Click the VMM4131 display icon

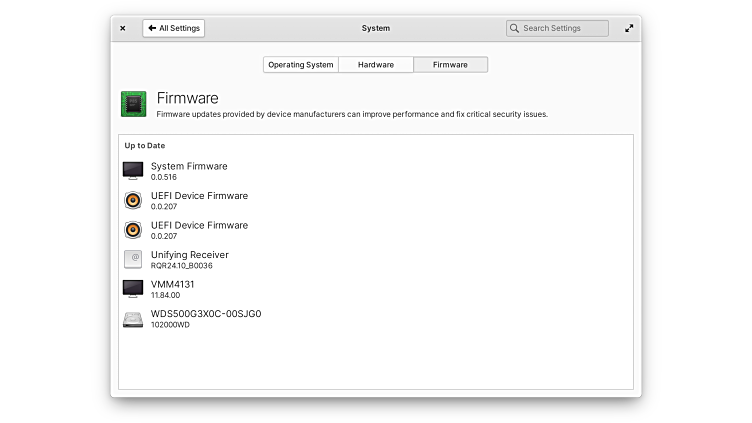point(133,289)
